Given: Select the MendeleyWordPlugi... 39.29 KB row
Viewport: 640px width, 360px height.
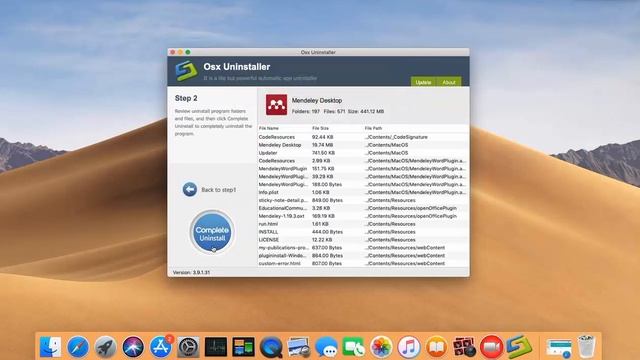Looking at the screenshot, I should 363,177.
